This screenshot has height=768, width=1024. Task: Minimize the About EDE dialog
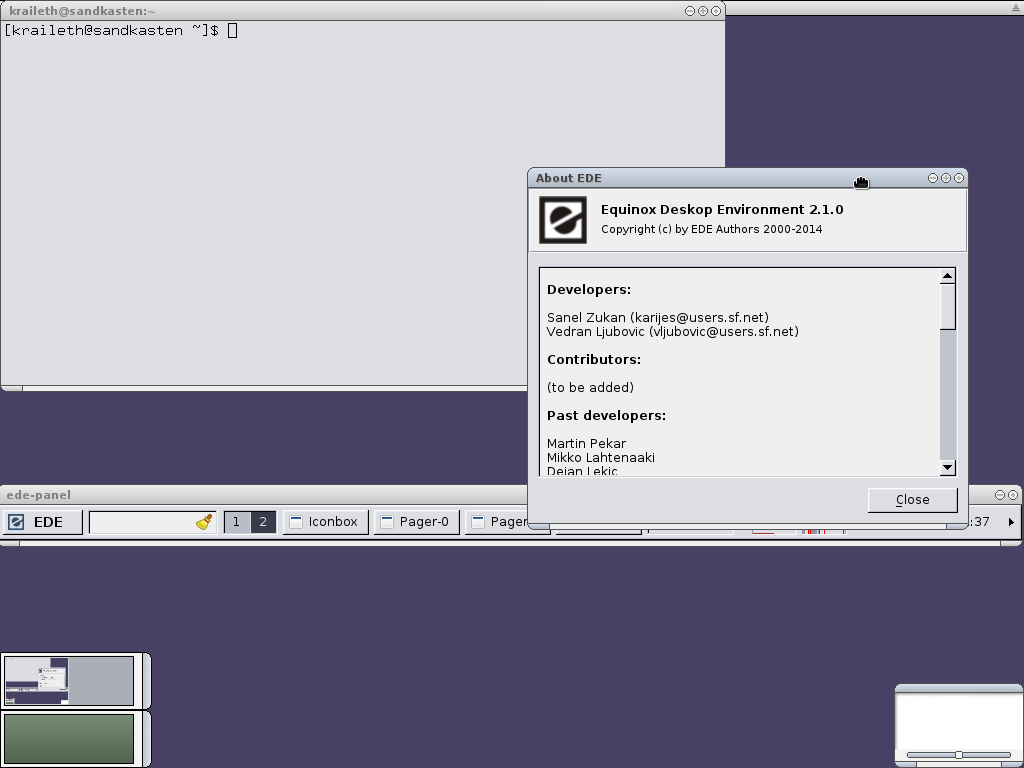tap(933, 178)
